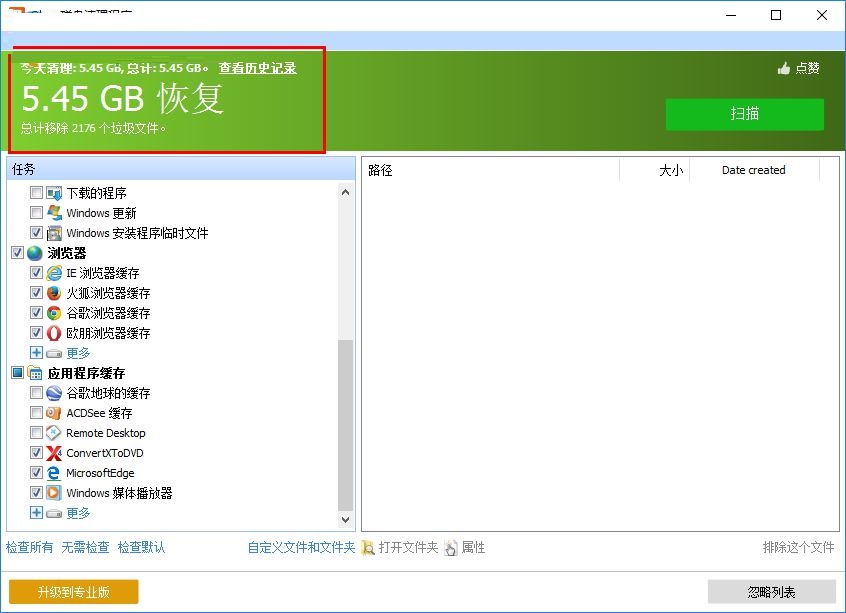Open the 查看历史记录 history link
This screenshot has width=846, height=613.
[x=257, y=68]
